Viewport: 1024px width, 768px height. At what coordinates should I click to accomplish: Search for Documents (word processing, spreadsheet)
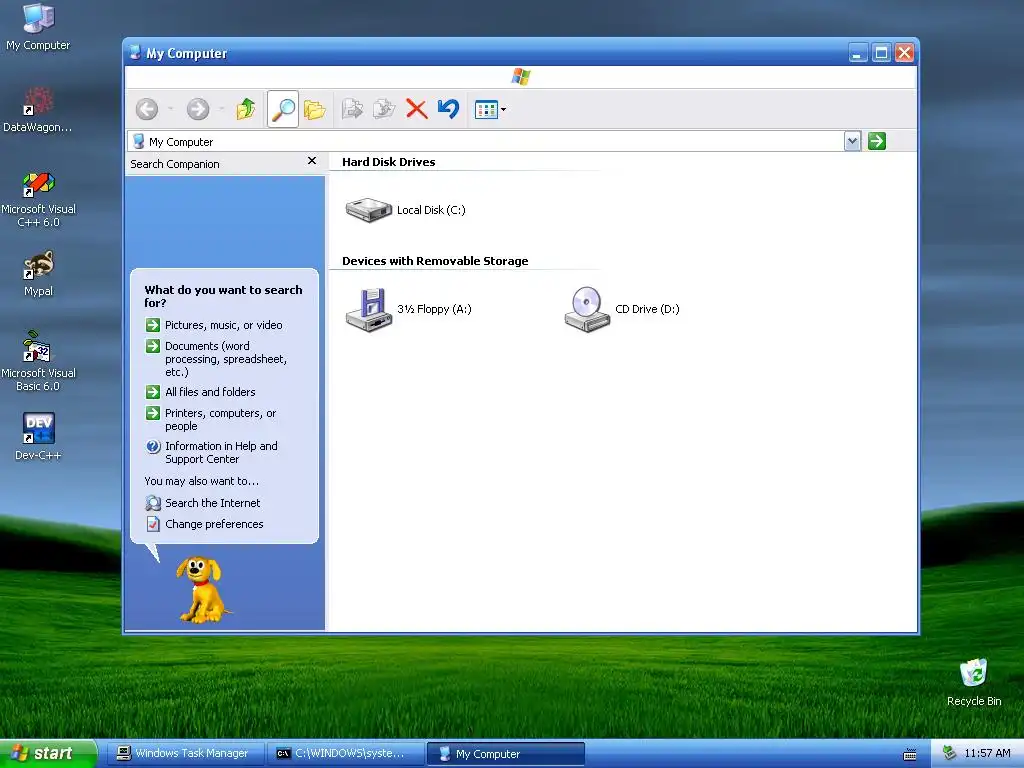coord(217,359)
